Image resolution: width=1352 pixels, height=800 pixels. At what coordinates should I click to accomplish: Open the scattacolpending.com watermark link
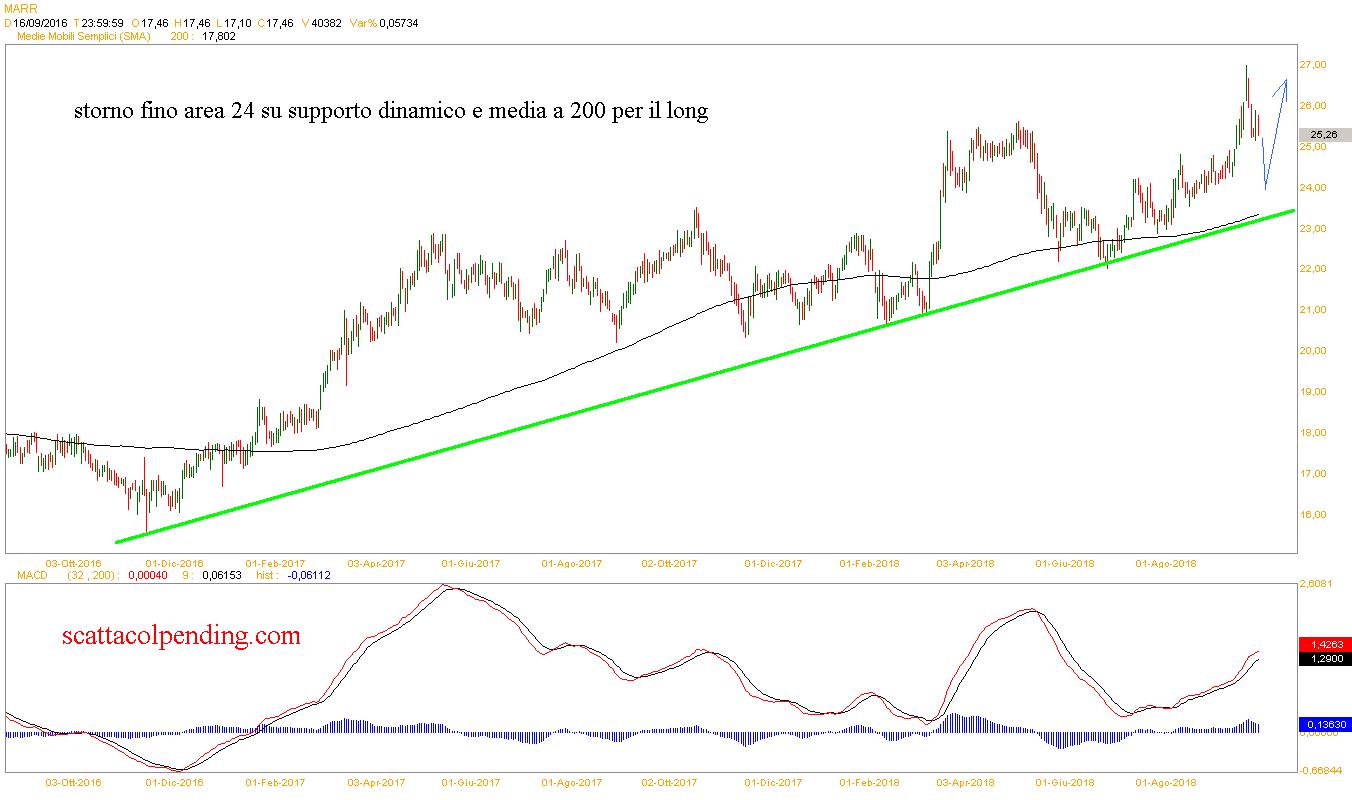180,635
